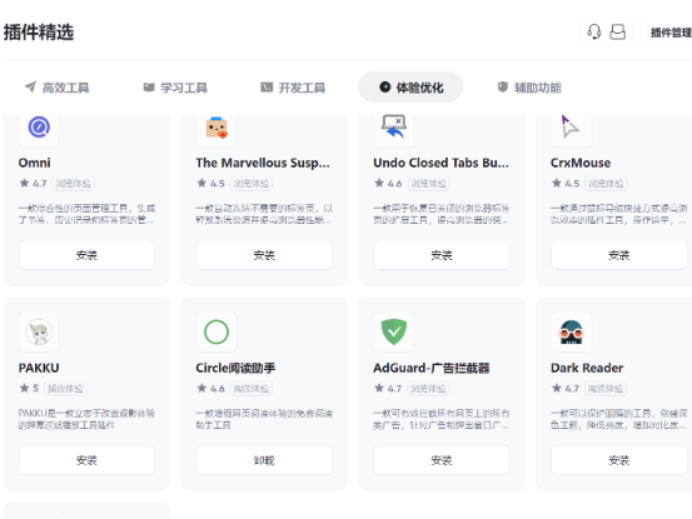692x519 pixels.
Task: Click the Undo Closed Tabs Button icon
Action: coord(394,128)
